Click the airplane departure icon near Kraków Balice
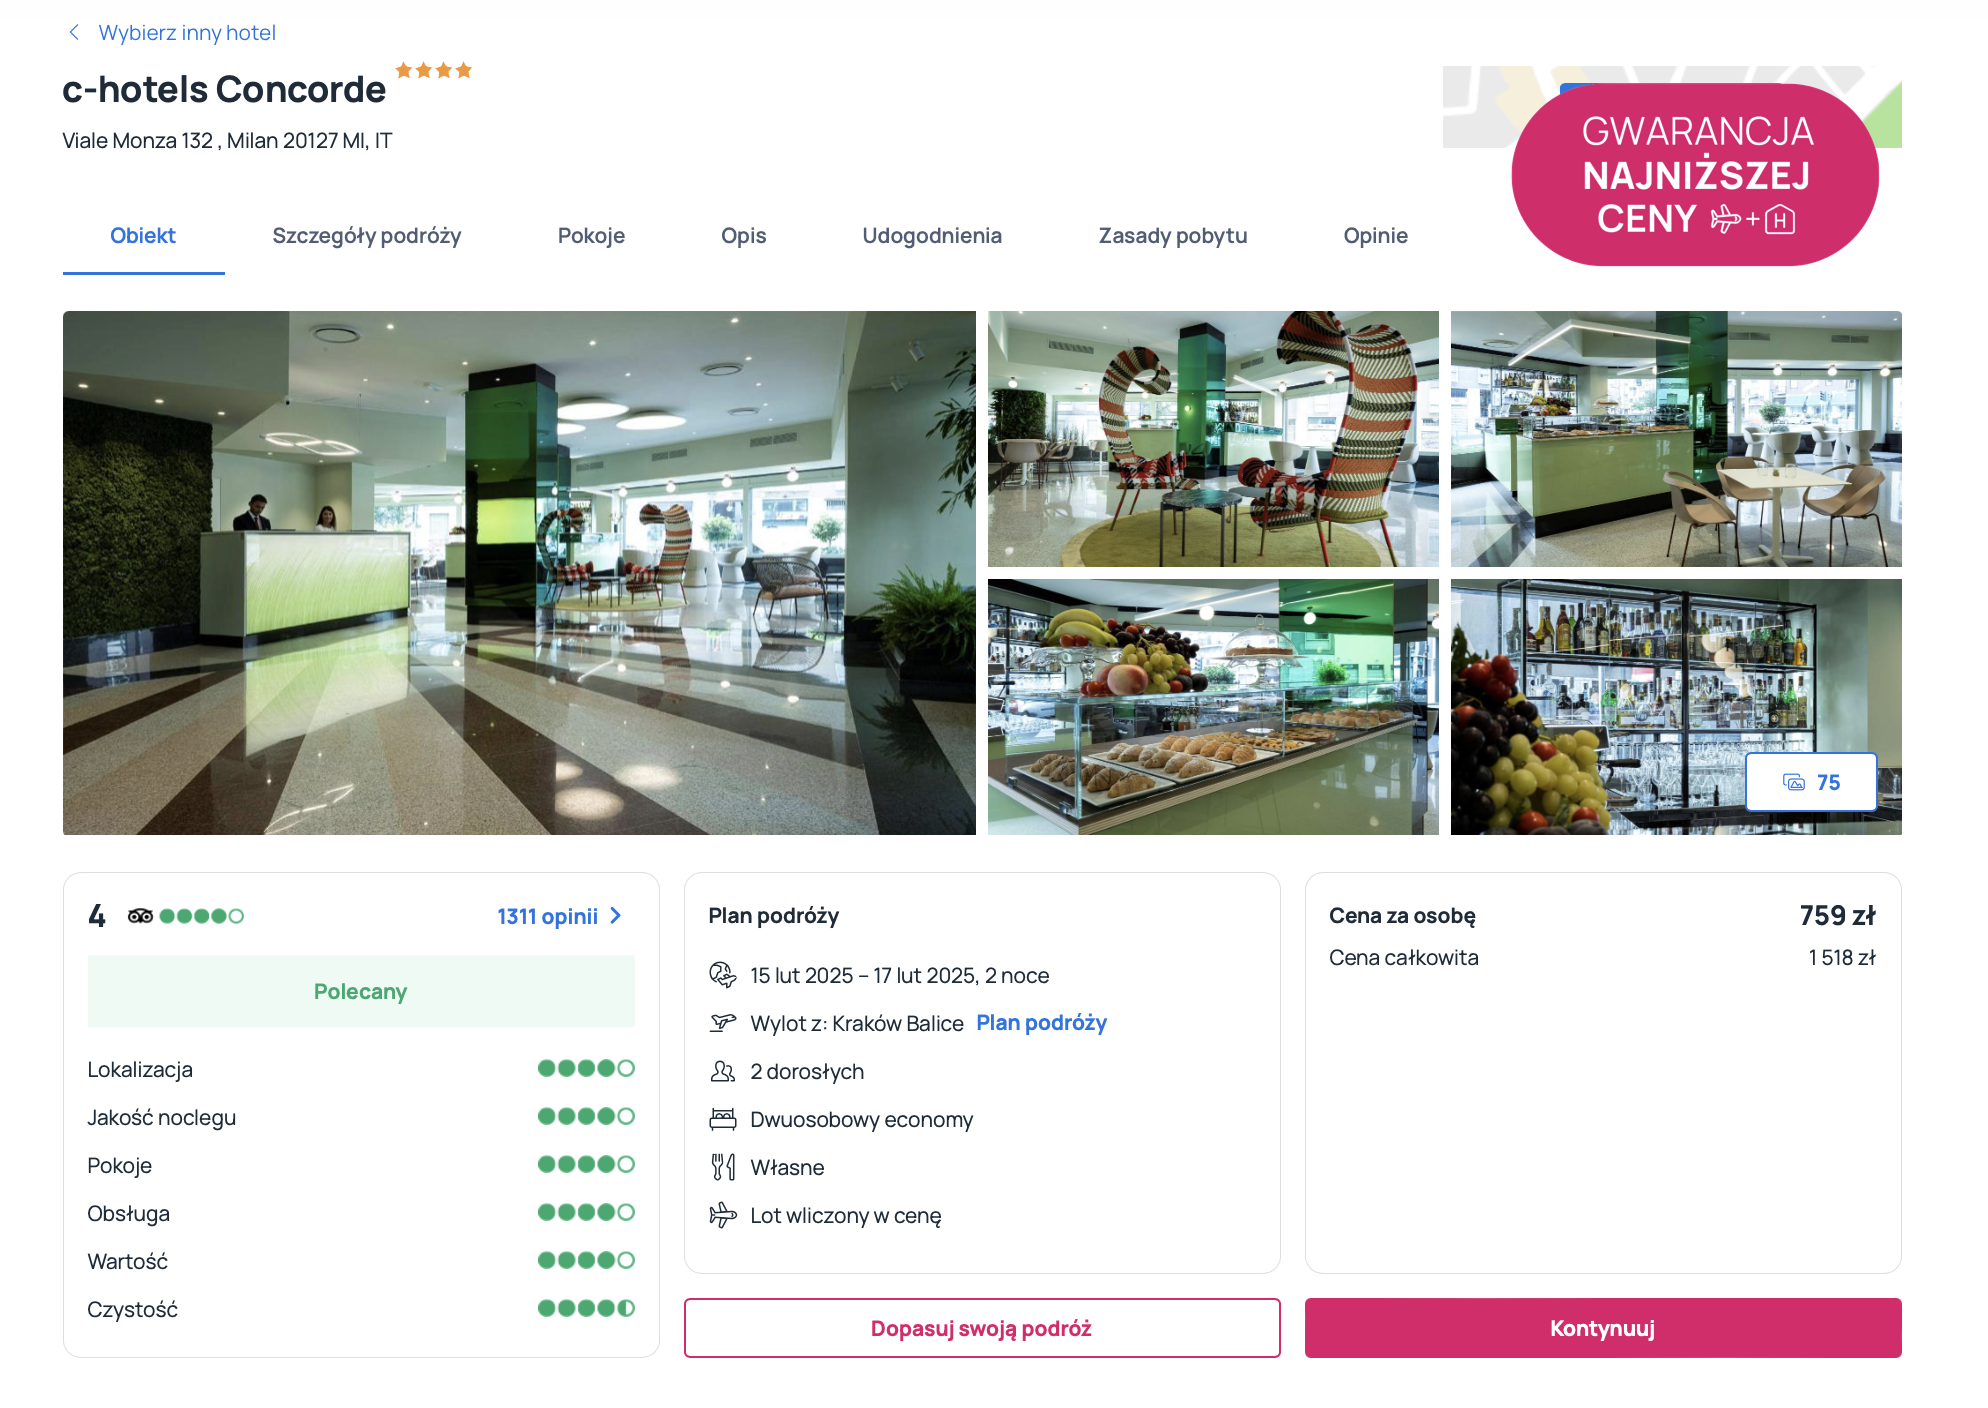The height and width of the screenshot is (1408, 1988). coord(722,1023)
